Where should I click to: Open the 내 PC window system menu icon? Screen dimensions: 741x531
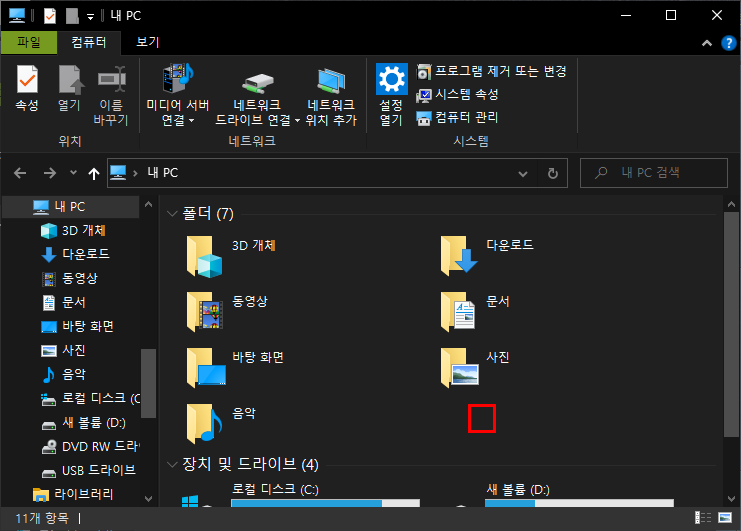pyautogui.click(x=17, y=16)
